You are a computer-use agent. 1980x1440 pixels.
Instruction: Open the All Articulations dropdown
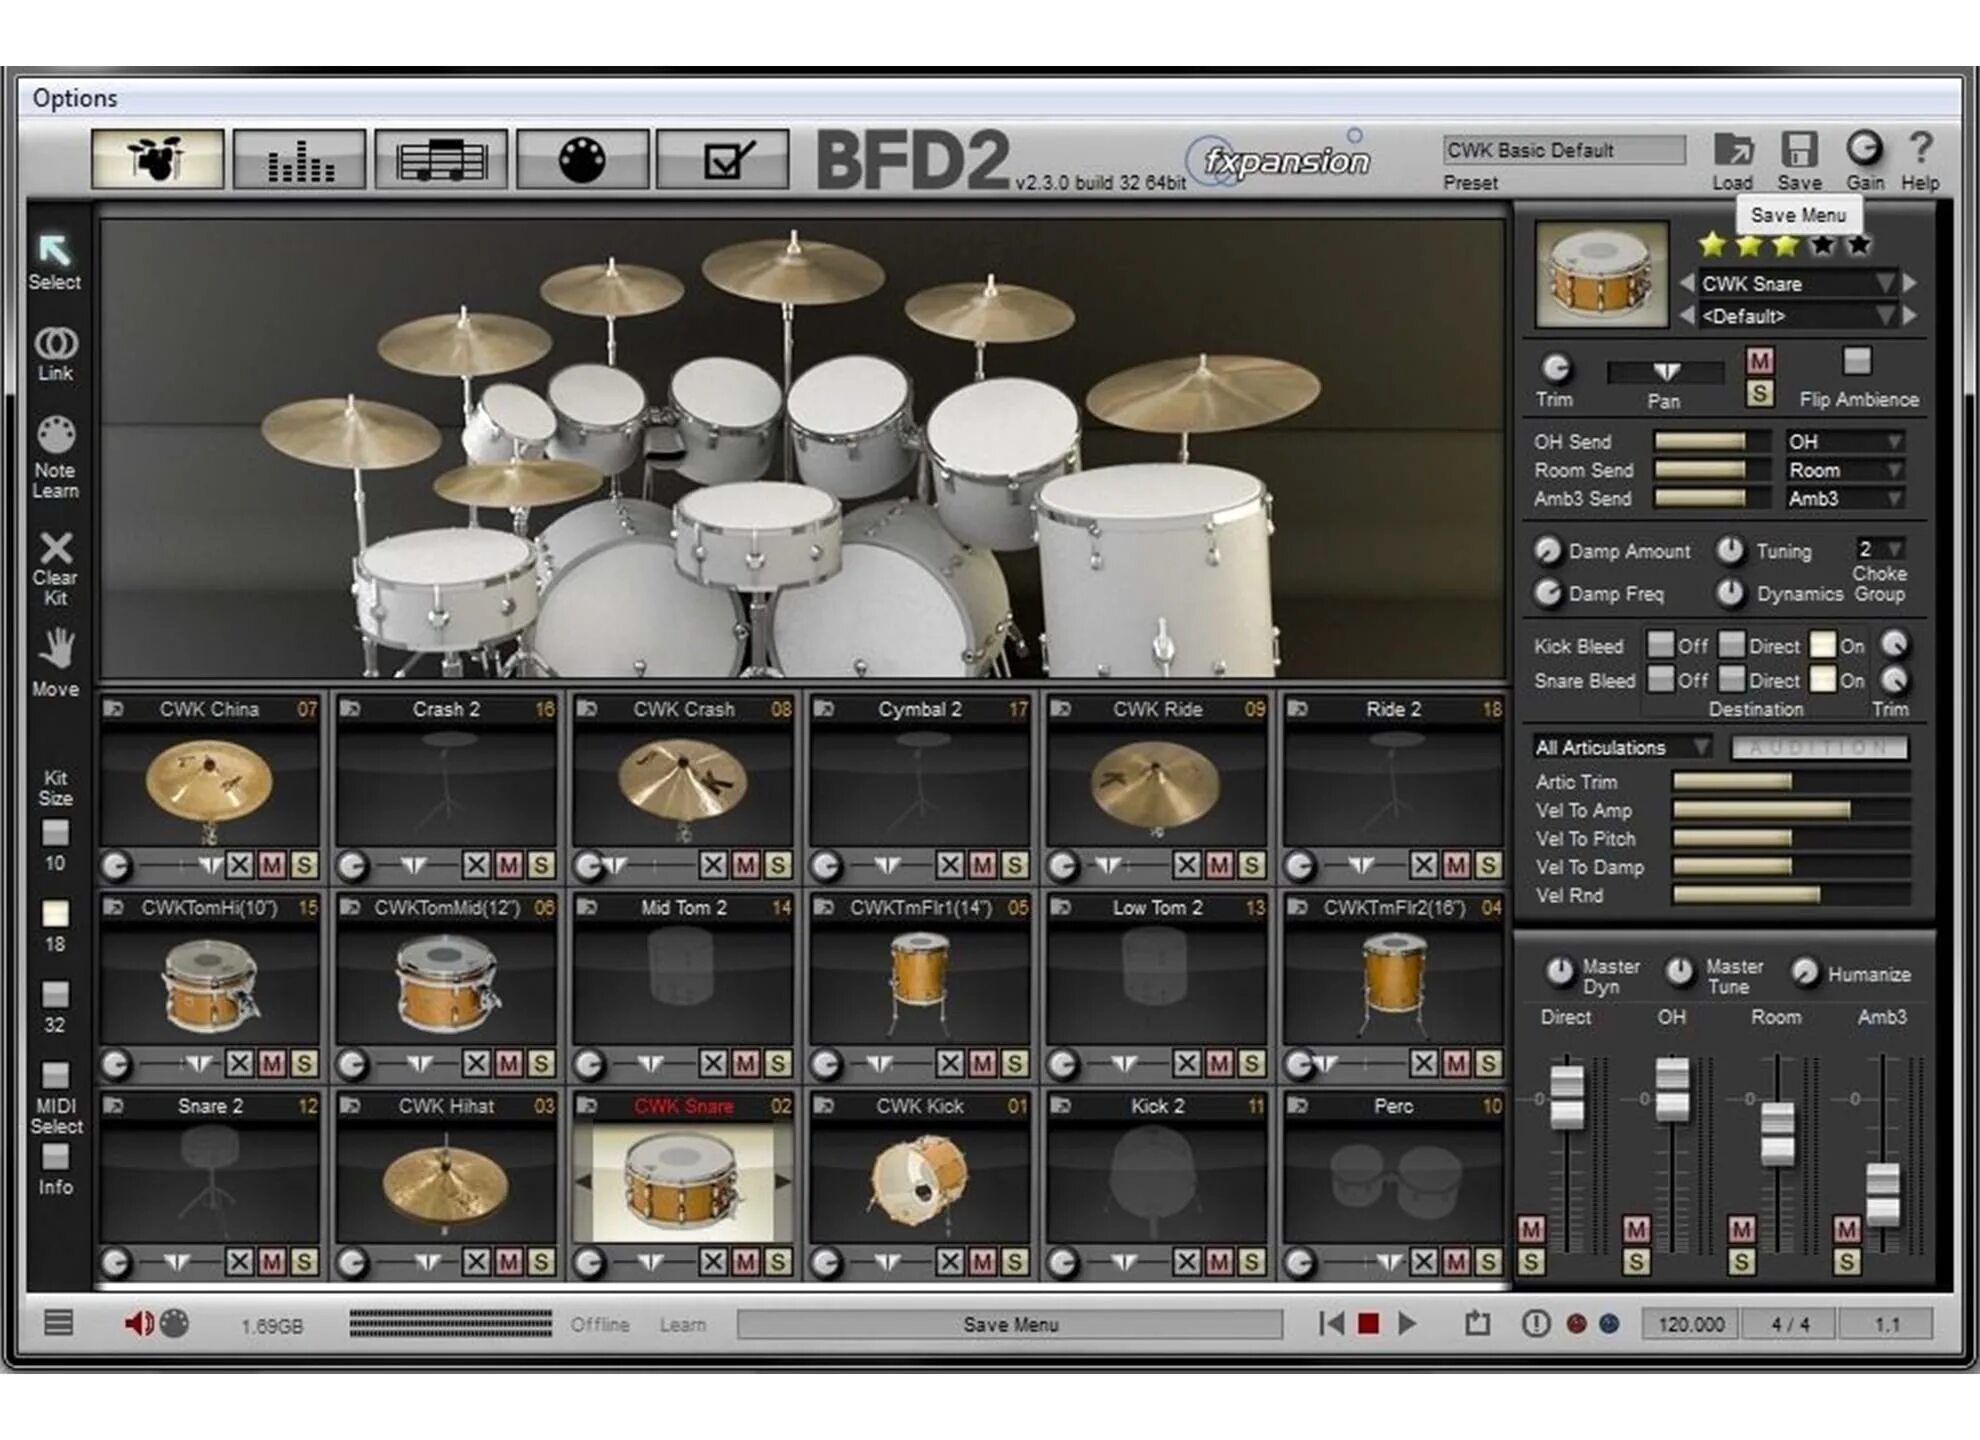pos(1622,747)
